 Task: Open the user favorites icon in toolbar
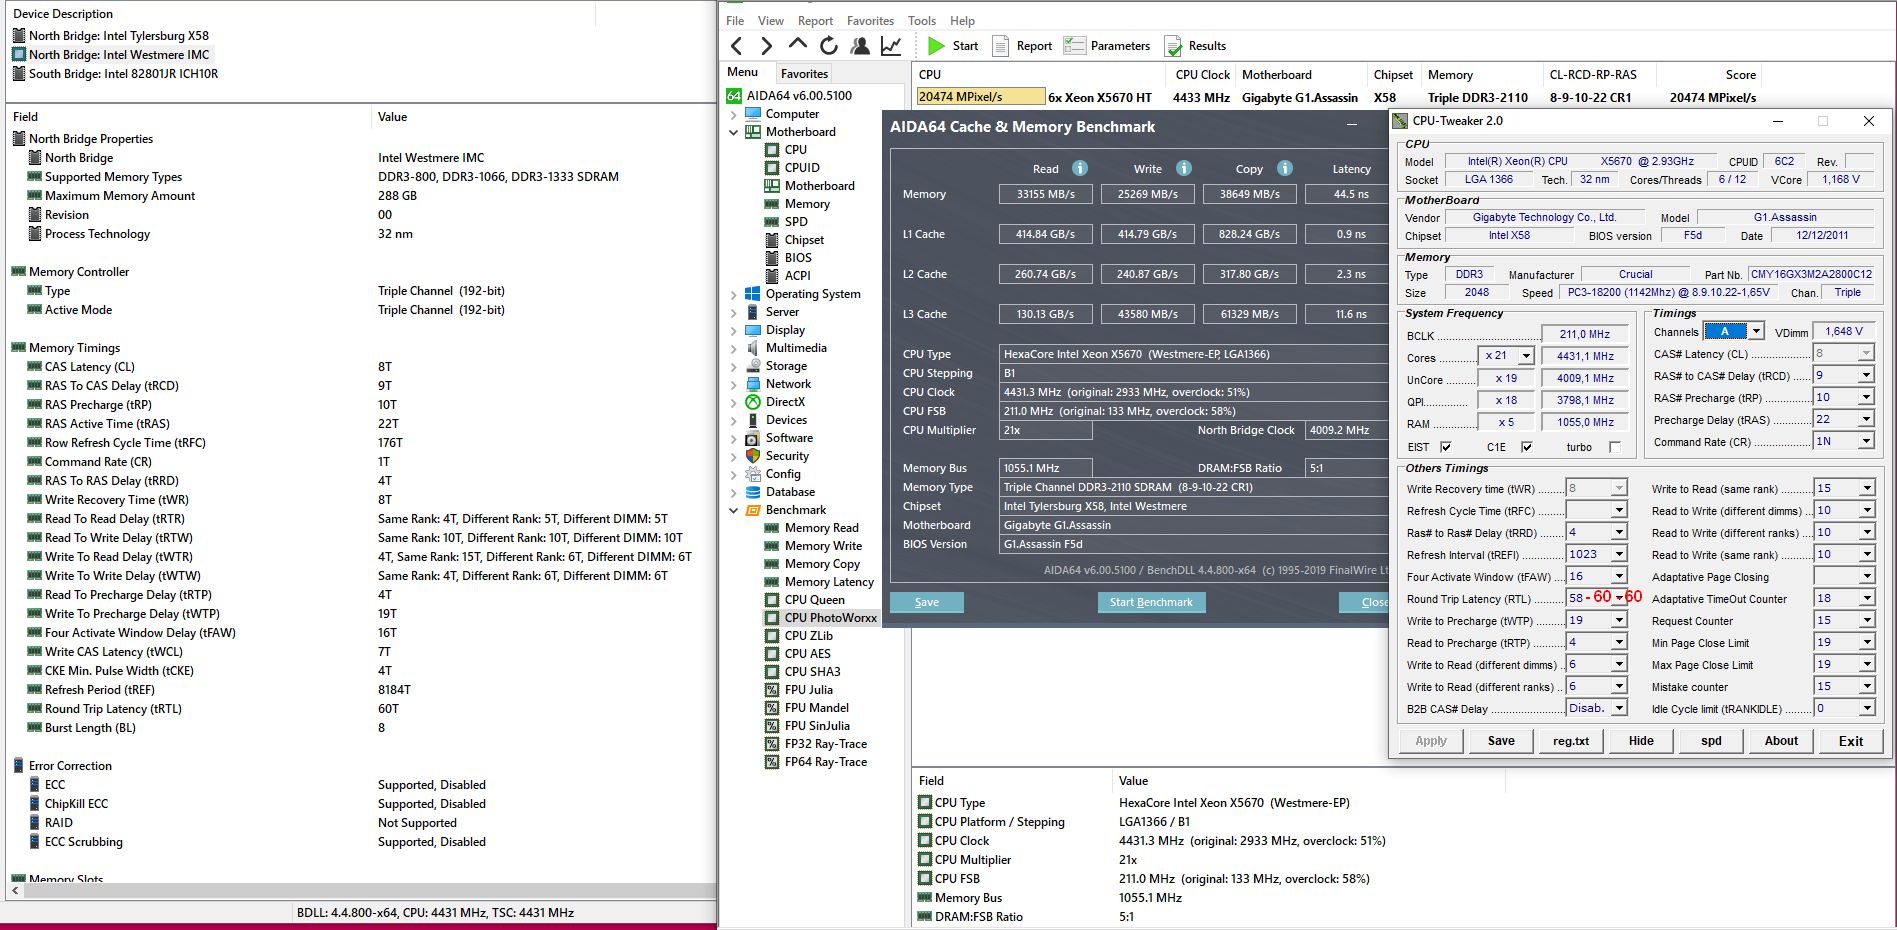tap(859, 46)
